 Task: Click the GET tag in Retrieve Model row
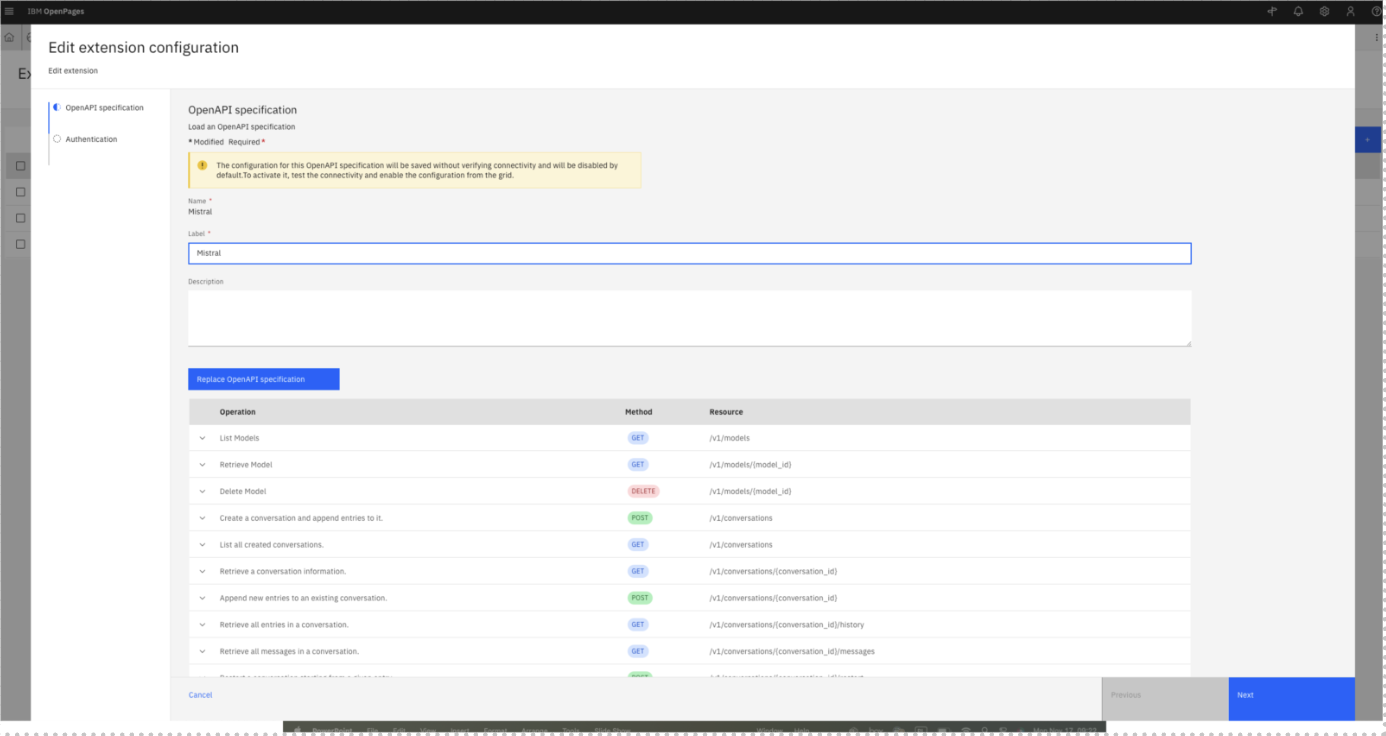pyautogui.click(x=638, y=465)
